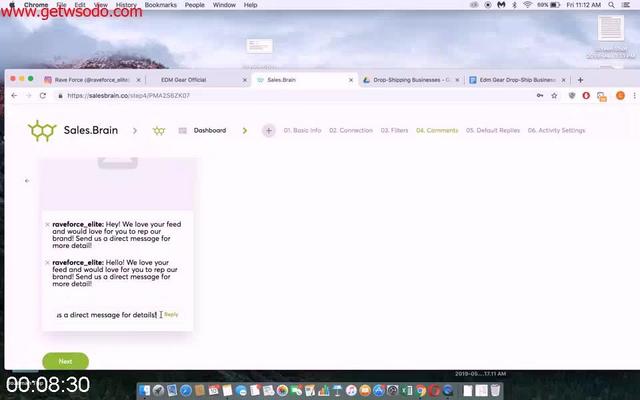Viewport: 640px width, 400px height.
Task: Close the Sales.Brain browser tab
Action: tap(351, 80)
